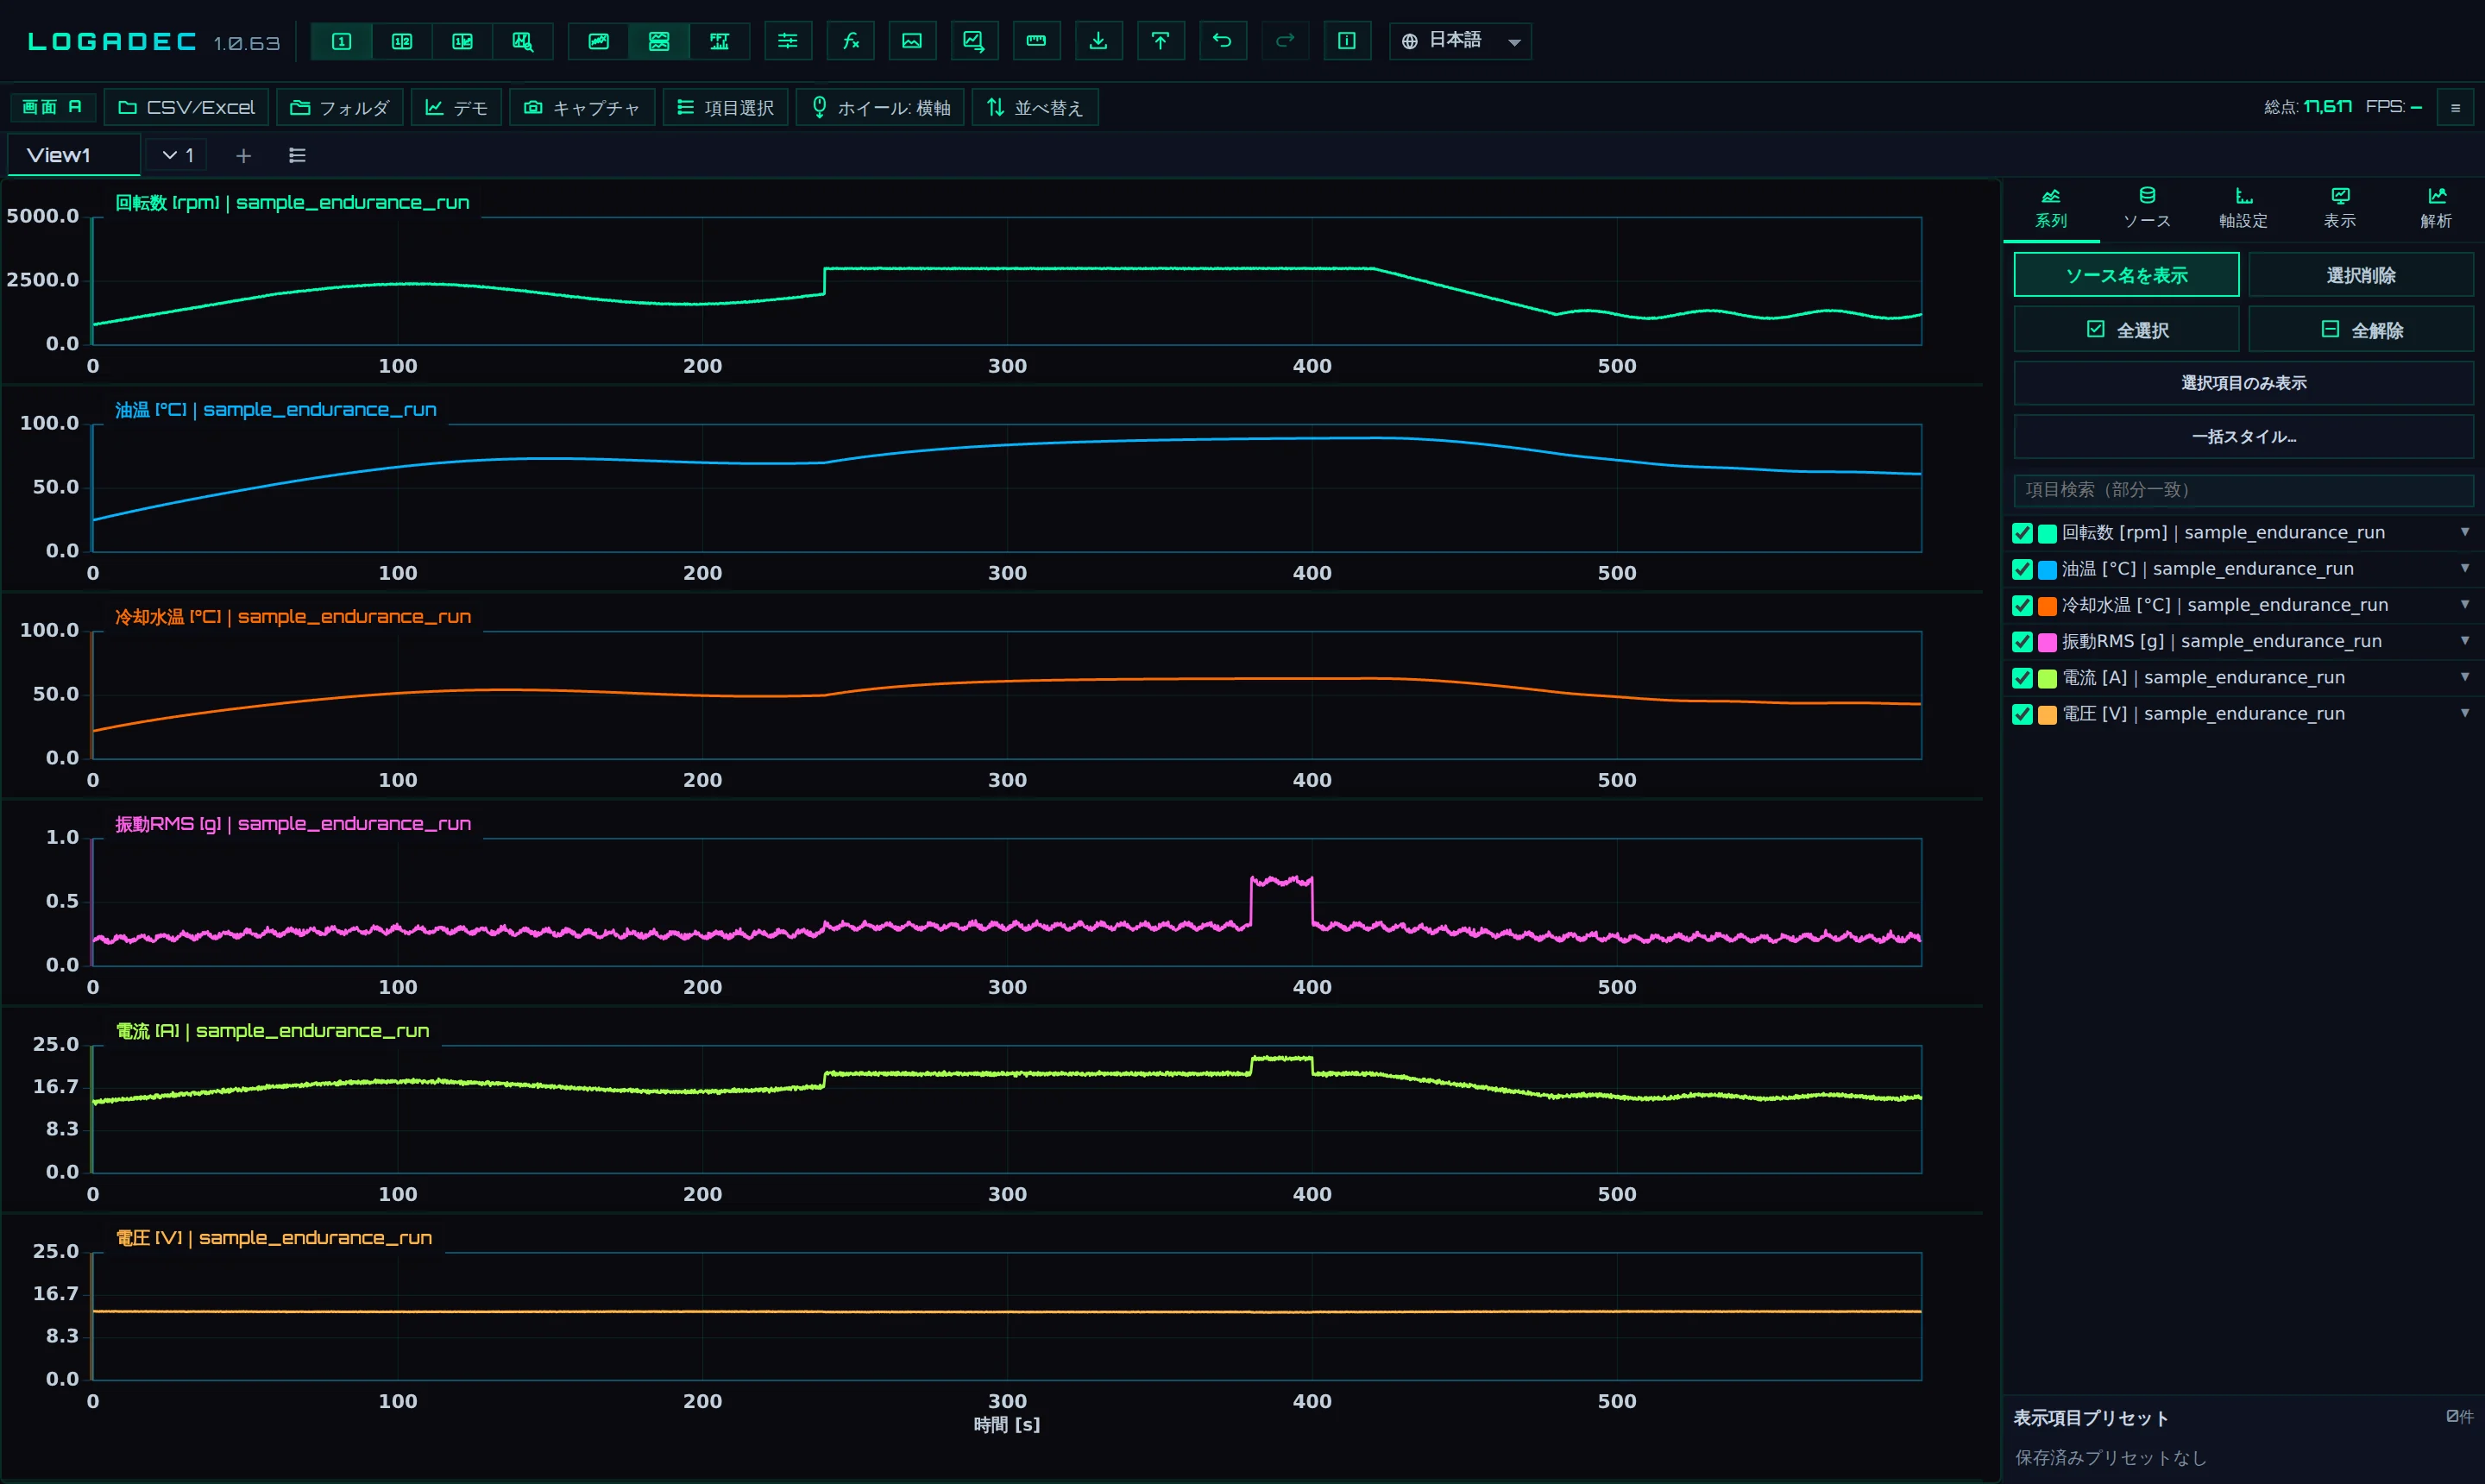
Task: Click the 冷却水温 orange color swatch
Action: 2047,606
